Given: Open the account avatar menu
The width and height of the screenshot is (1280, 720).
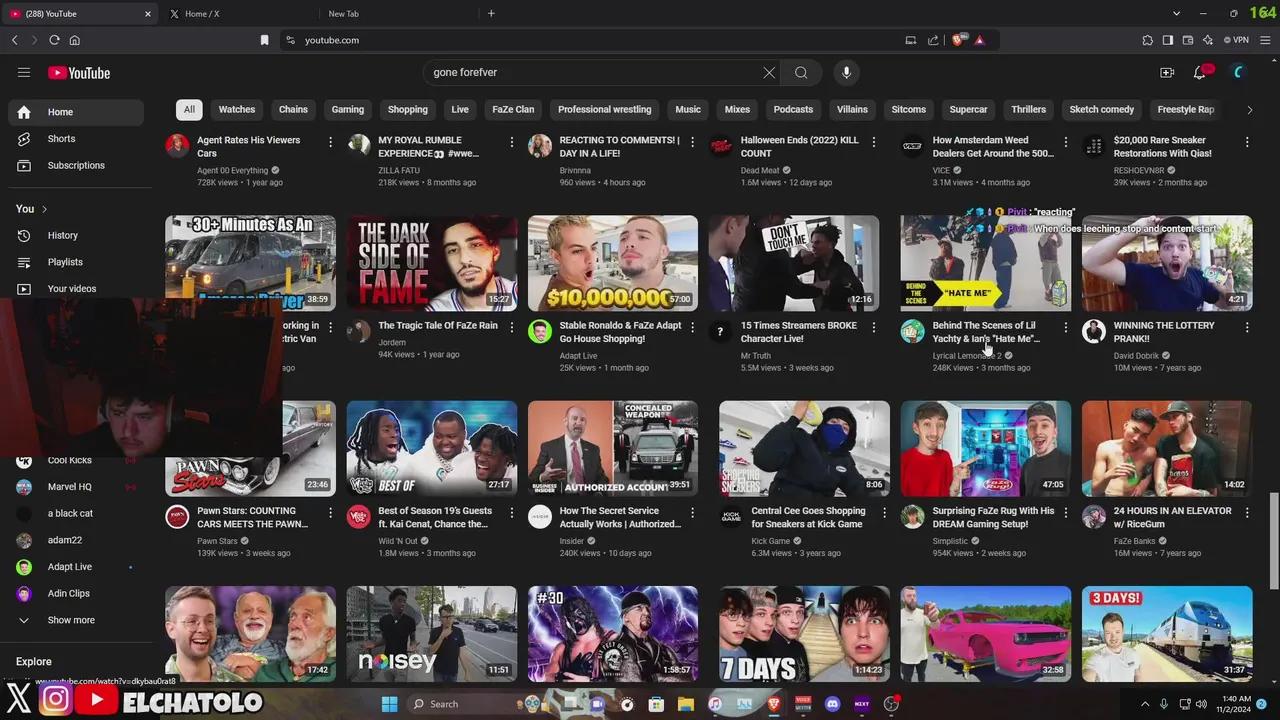Looking at the screenshot, I should 1238,72.
